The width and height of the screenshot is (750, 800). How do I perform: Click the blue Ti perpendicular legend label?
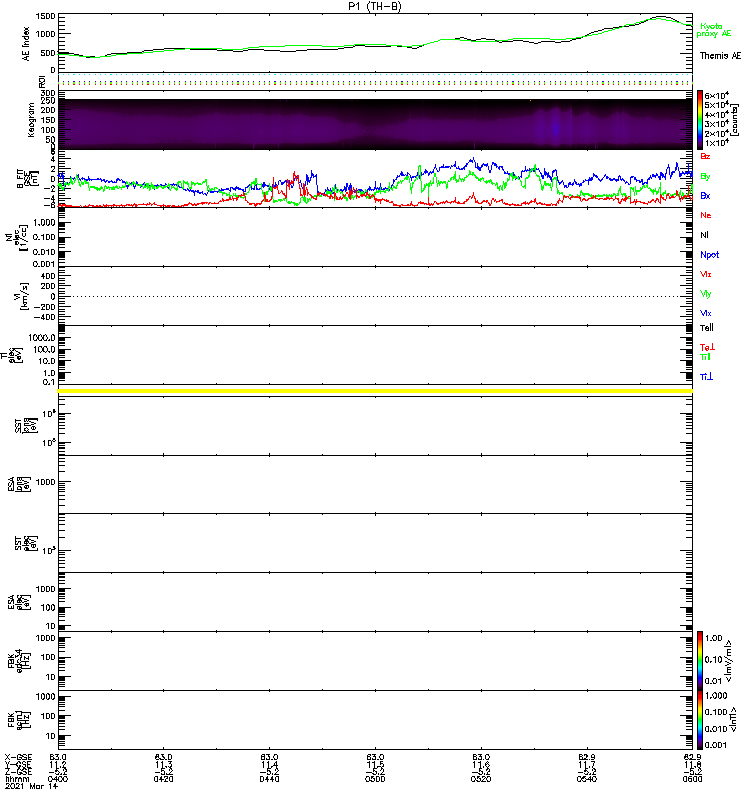706,377
